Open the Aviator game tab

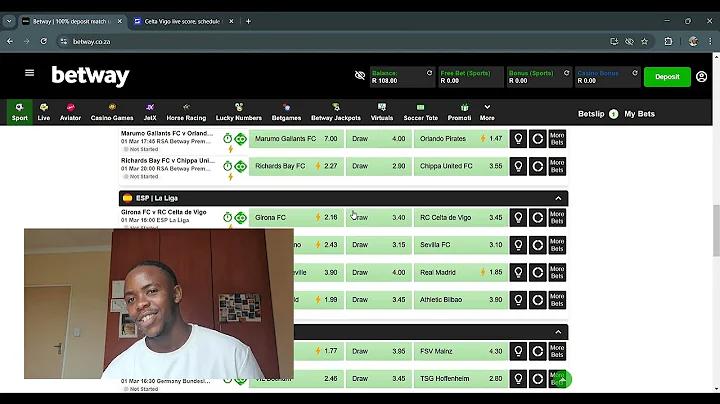pos(70,112)
